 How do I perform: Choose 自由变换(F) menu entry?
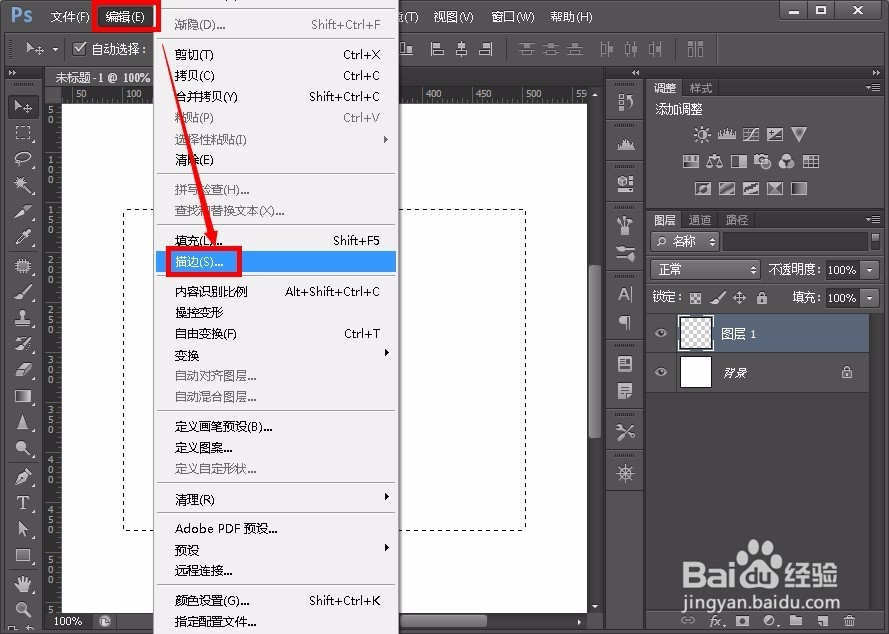pyautogui.click(x=276, y=334)
